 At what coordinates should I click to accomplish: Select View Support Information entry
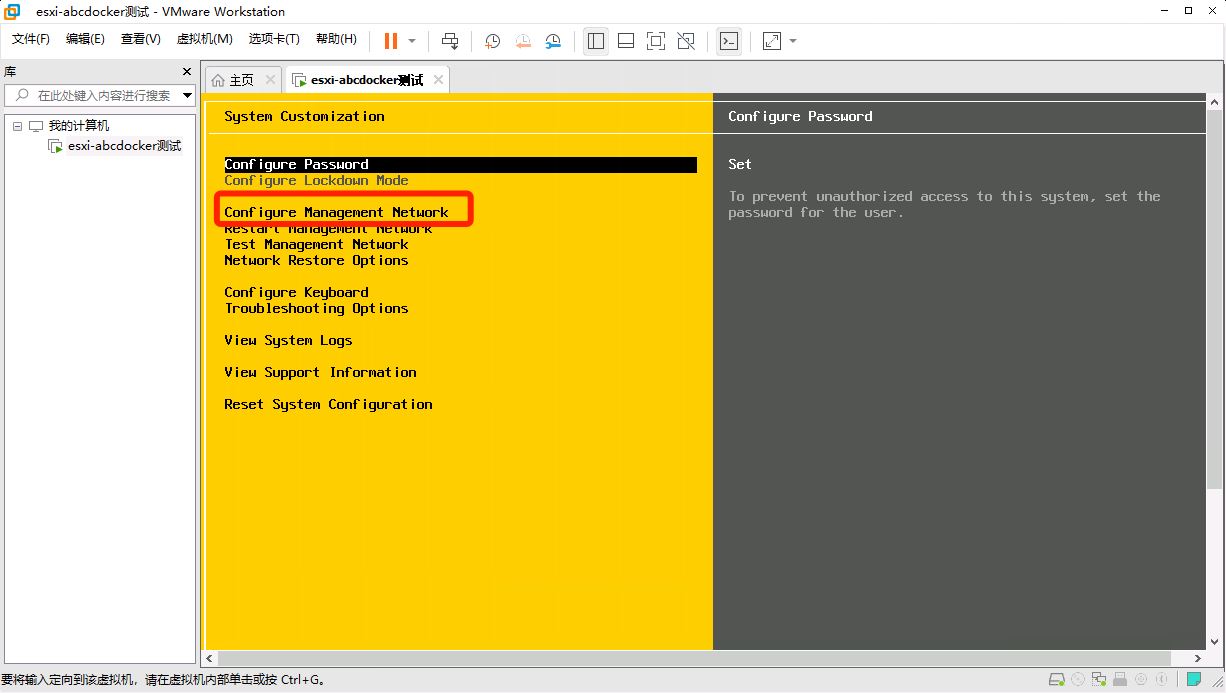(320, 373)
